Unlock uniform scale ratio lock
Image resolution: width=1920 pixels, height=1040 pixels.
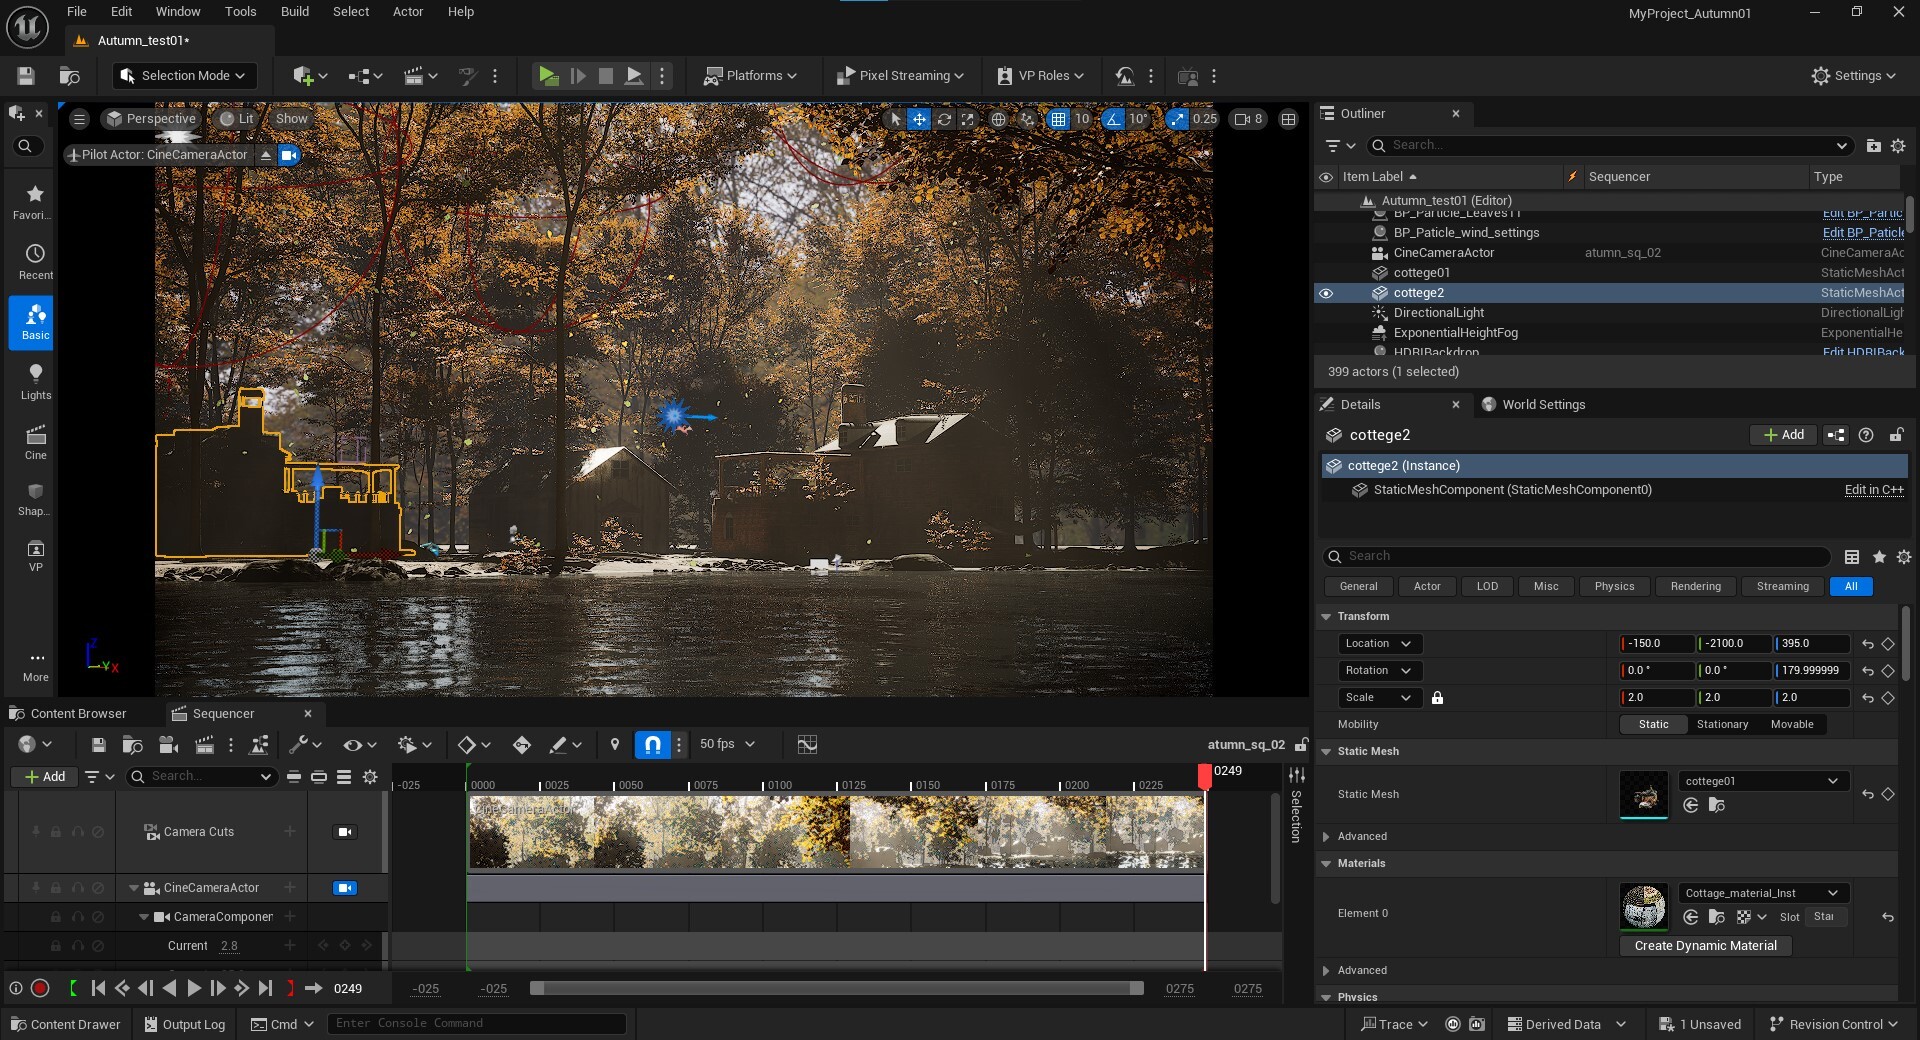pos(1437,698)
